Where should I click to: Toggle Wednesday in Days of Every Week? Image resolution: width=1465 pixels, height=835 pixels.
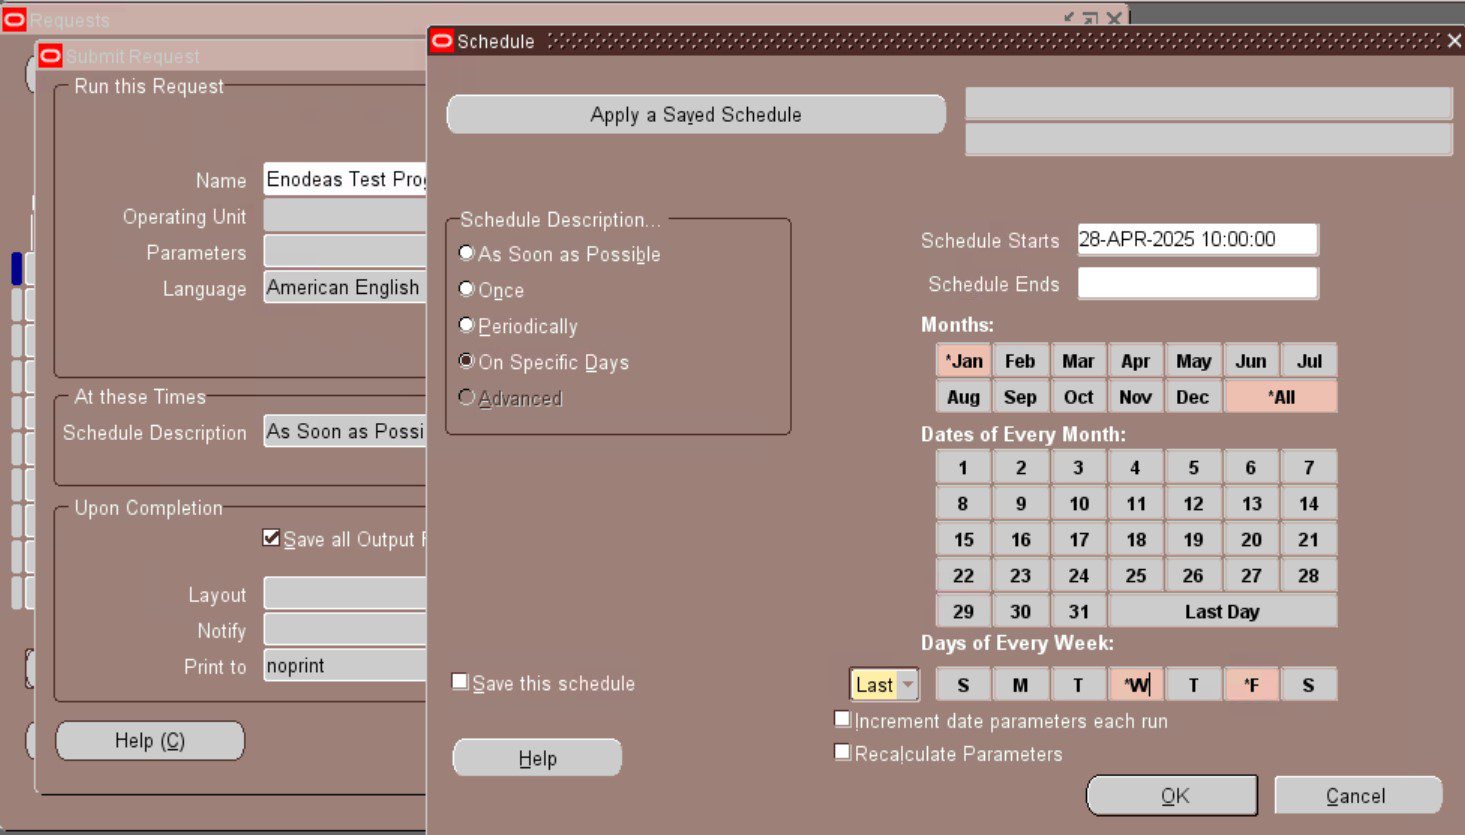[1135, 684]
